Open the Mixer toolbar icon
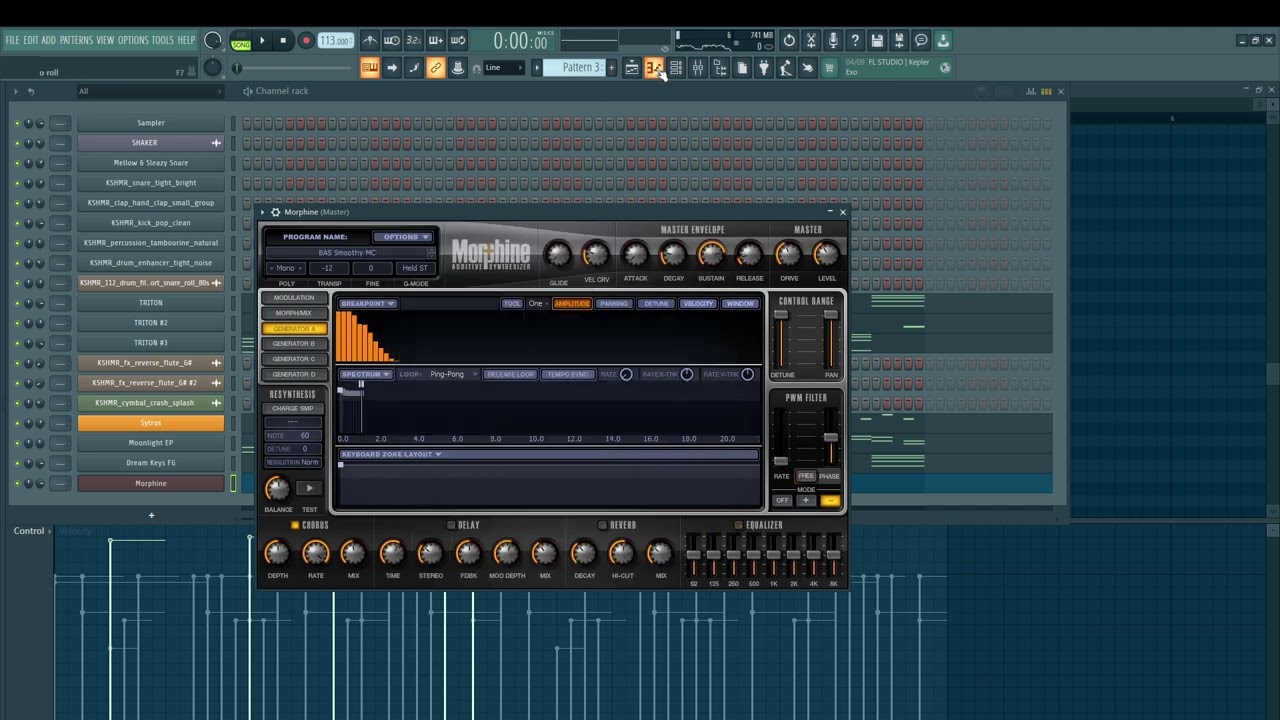The height and width of the screenshot is (720, 1280). [x=698, y=68]
